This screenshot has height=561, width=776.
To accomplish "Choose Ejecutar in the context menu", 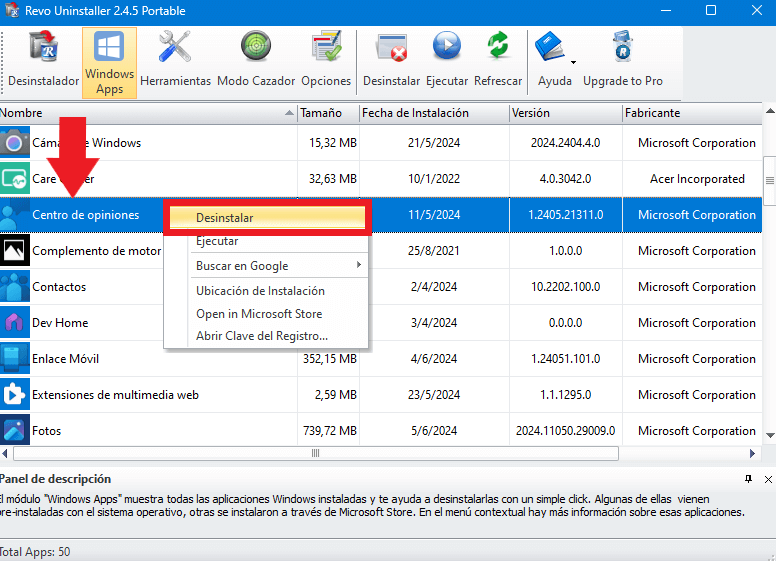I will pos(267,241).
